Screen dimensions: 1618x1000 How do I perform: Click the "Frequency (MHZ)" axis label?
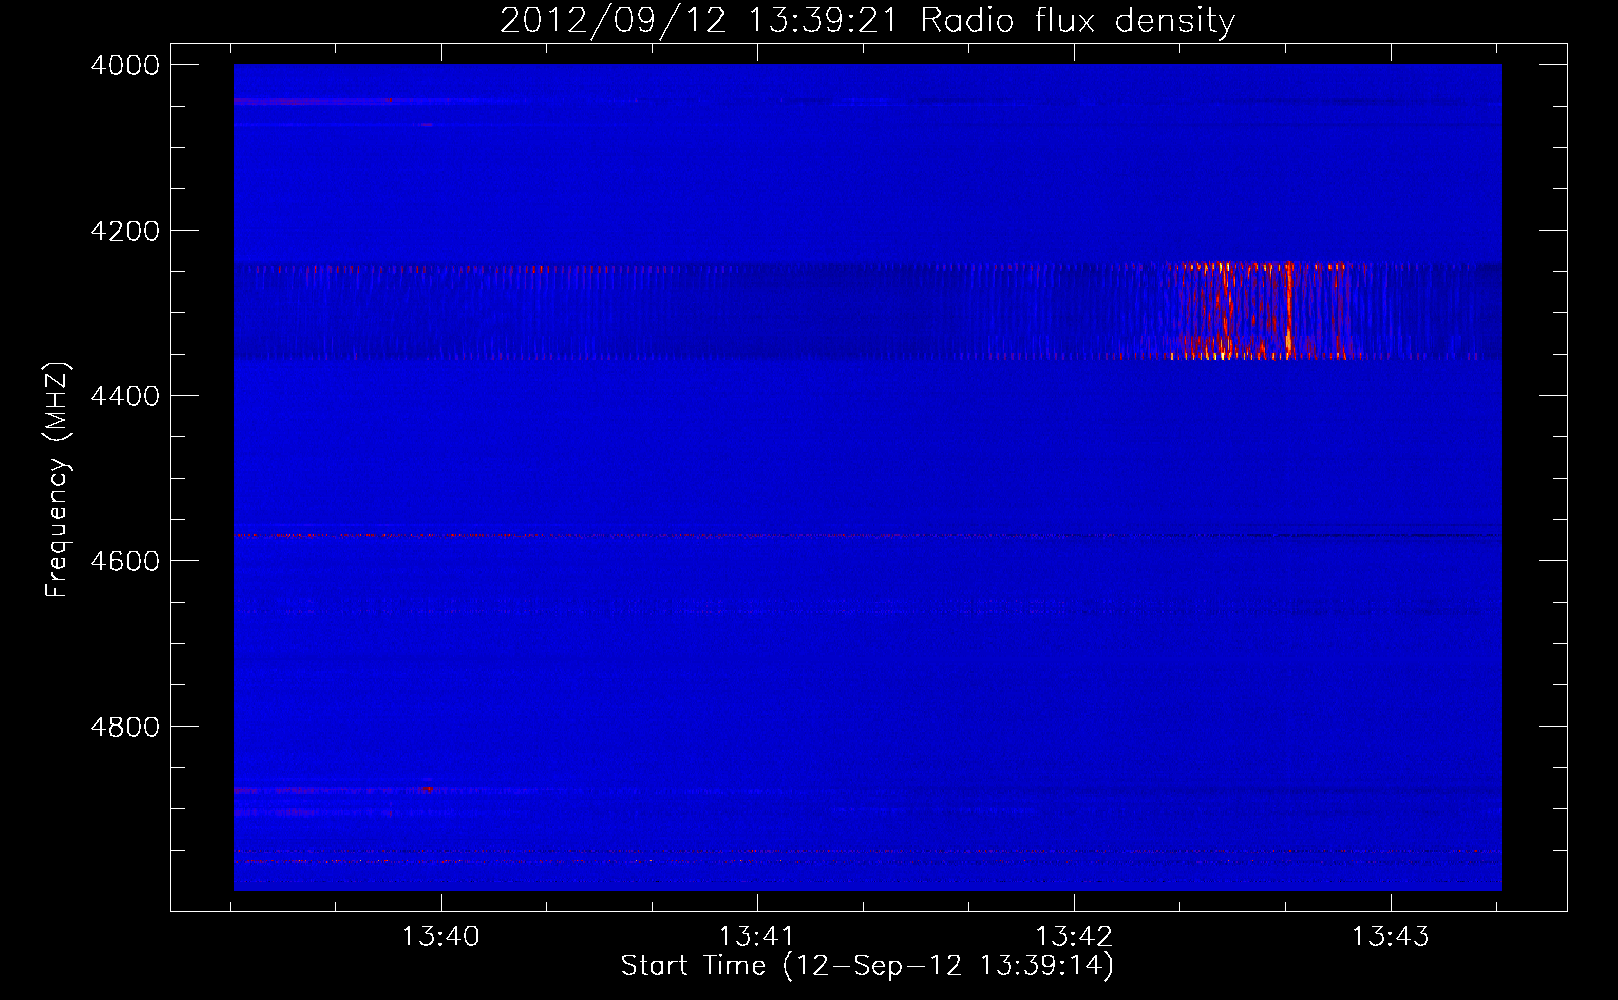58,480
